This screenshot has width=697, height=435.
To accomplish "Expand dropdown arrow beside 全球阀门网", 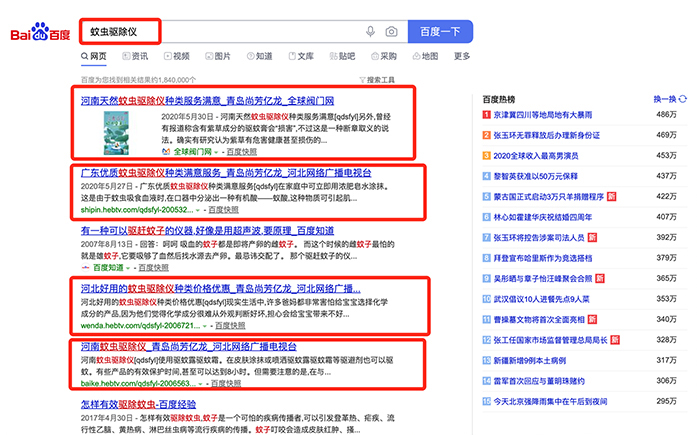I will (216, 152).
